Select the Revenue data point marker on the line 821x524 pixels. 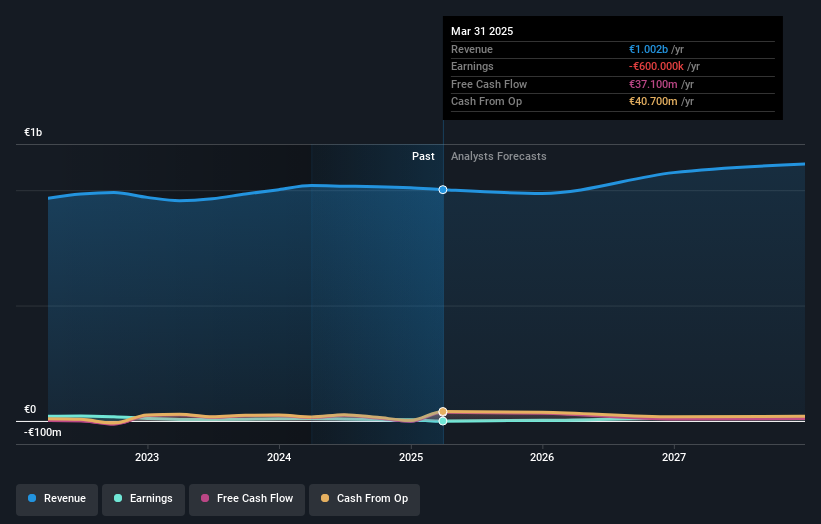pos(443,189)
